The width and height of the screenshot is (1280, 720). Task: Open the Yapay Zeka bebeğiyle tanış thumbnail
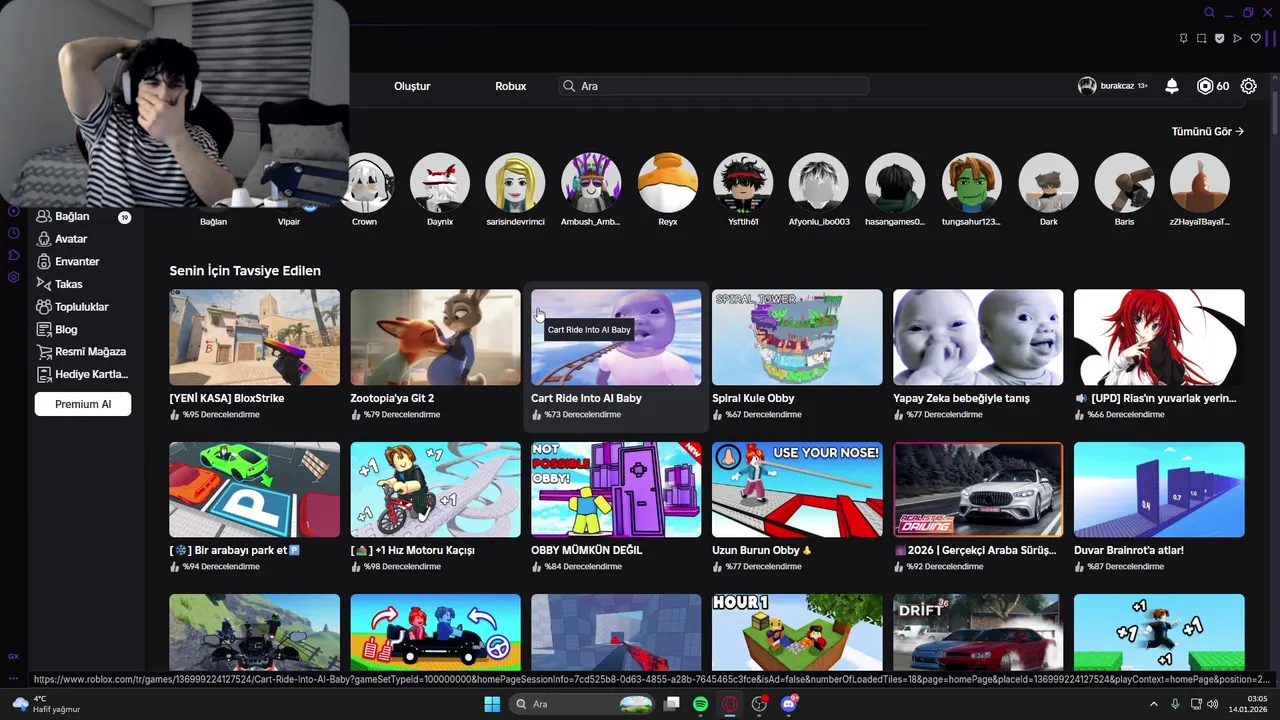point(978,337)
